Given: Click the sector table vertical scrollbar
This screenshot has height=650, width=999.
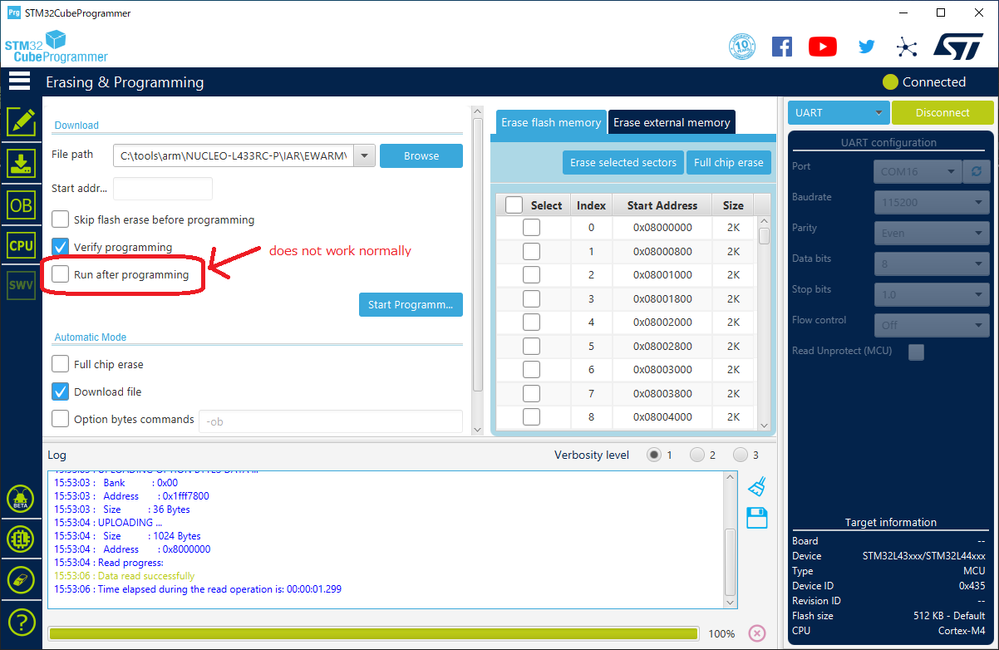Looking at the screenshot, I should tap(764, 323).
